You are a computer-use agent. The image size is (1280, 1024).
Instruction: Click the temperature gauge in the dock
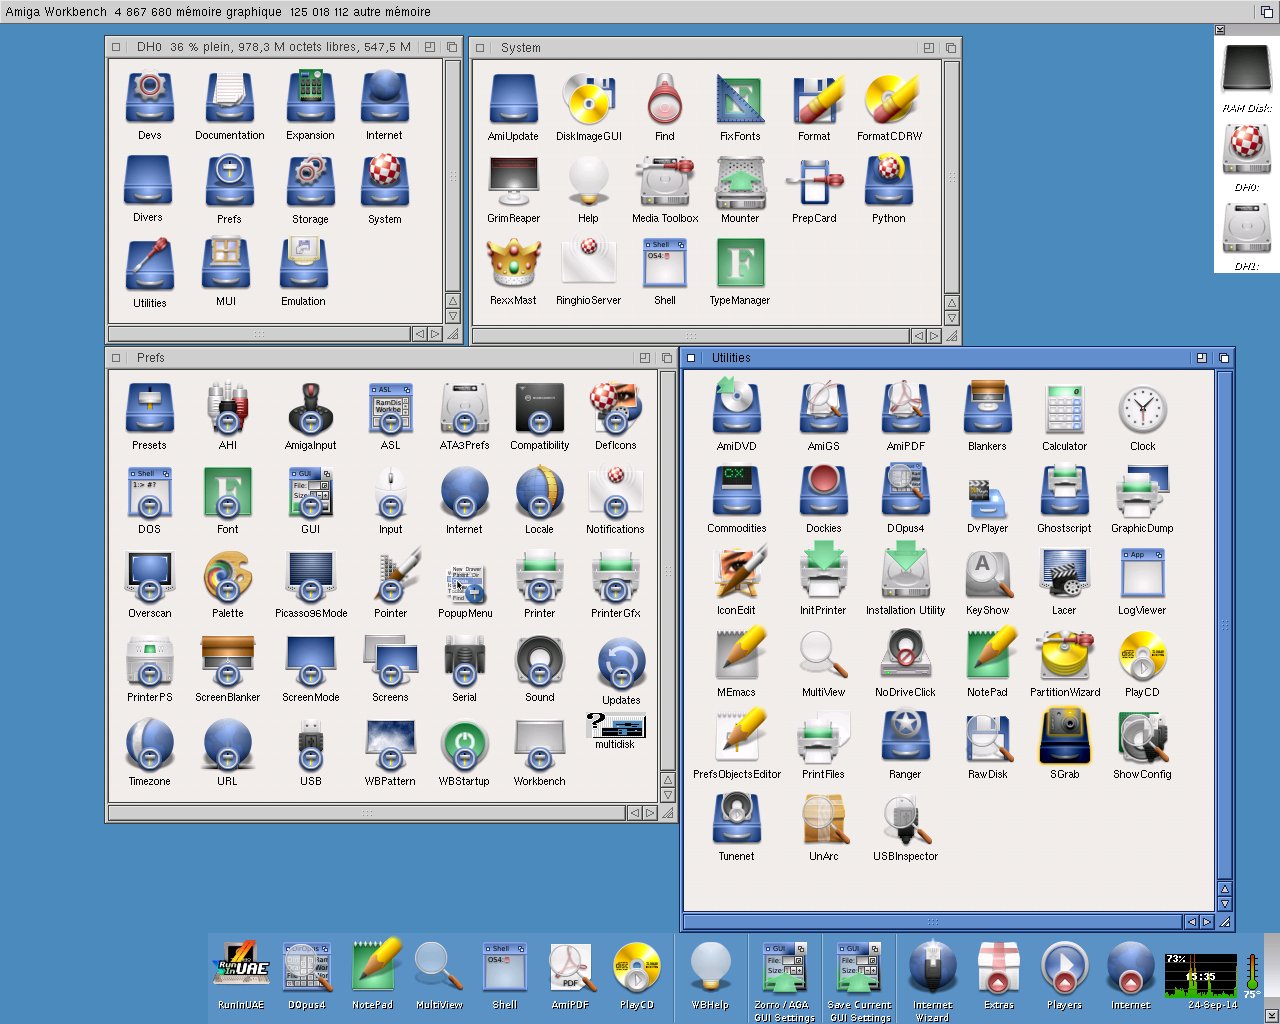coord(1251,975)
